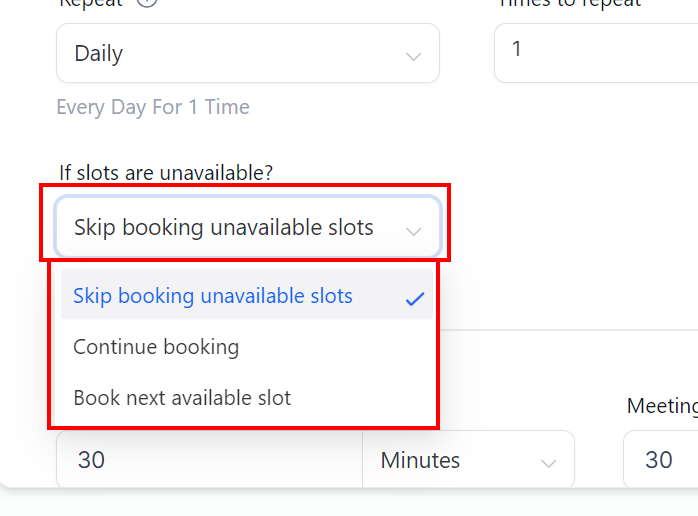
Task: Click the Repeat field label
Action: (91, 3)
